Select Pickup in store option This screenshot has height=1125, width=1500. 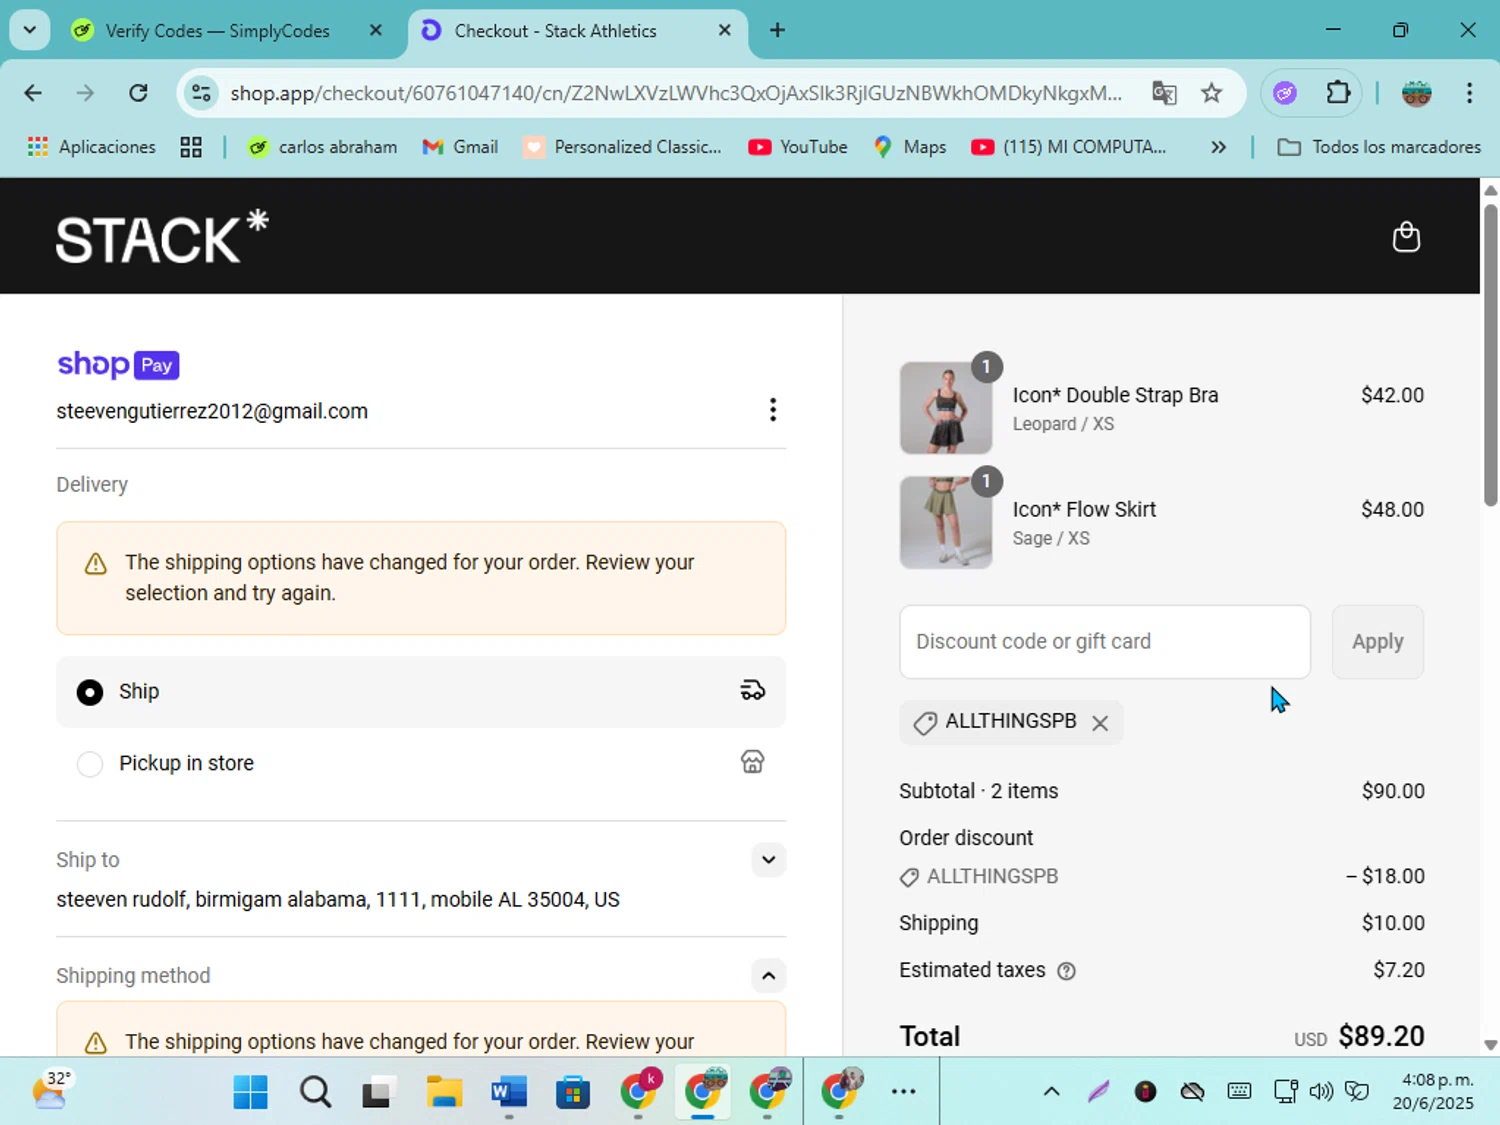(420, 763)
